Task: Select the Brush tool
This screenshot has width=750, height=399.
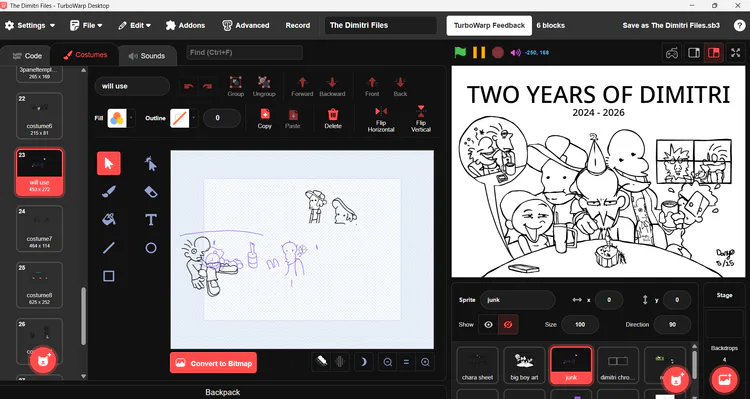Action: [x=109, y=191]
